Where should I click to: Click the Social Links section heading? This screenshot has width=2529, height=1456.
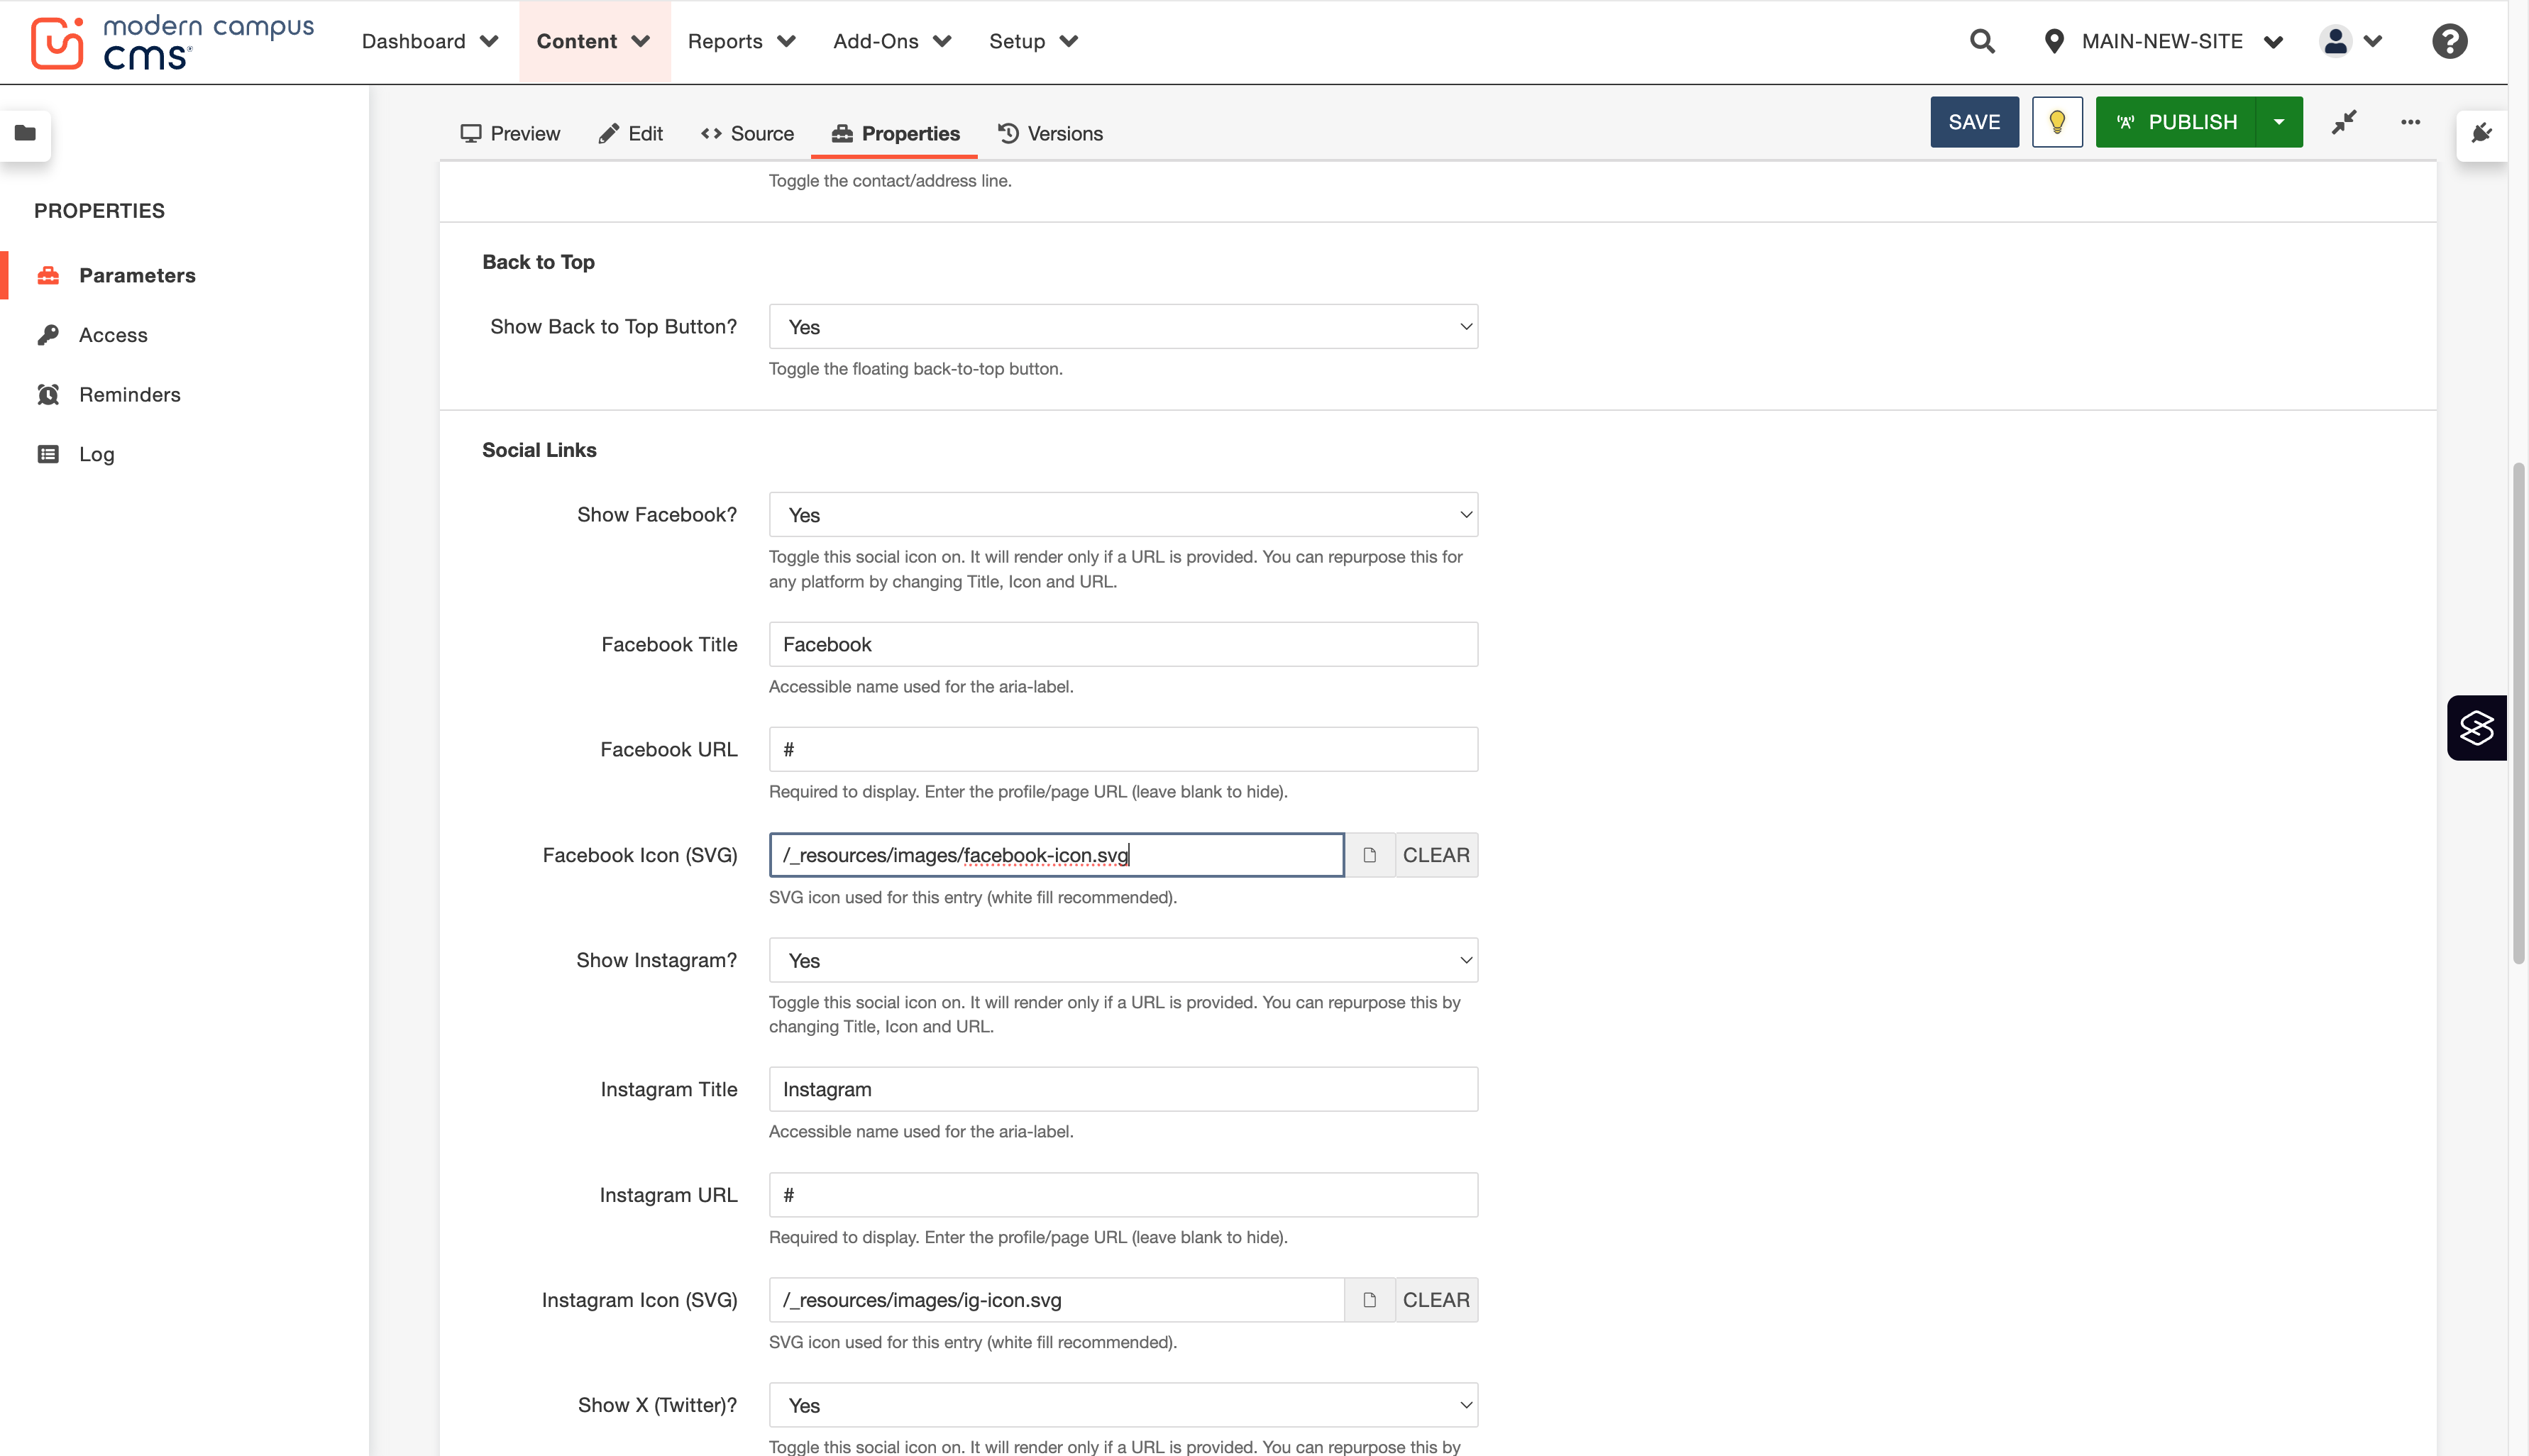coord(539,450)
